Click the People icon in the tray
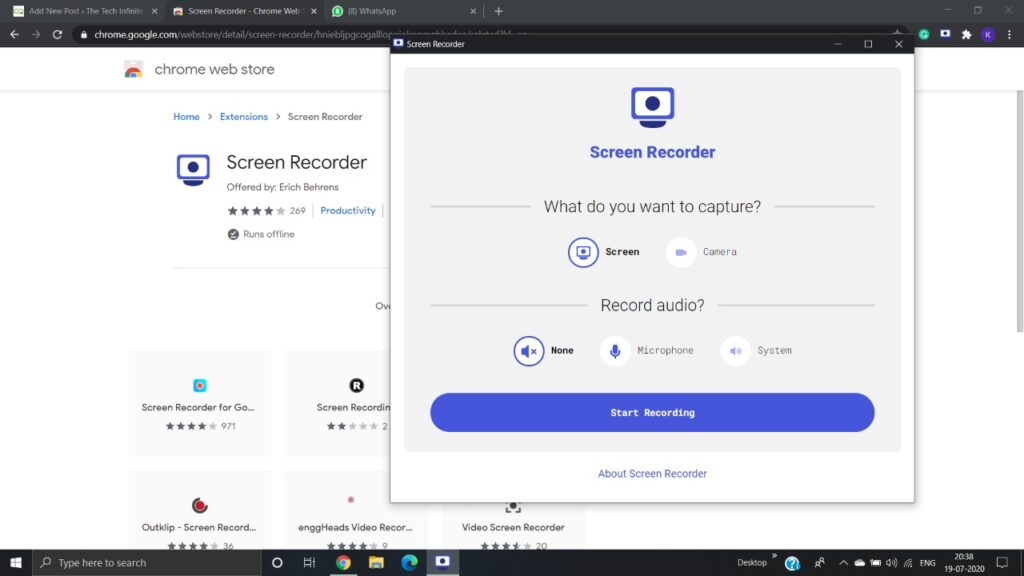 pos(820,562)
